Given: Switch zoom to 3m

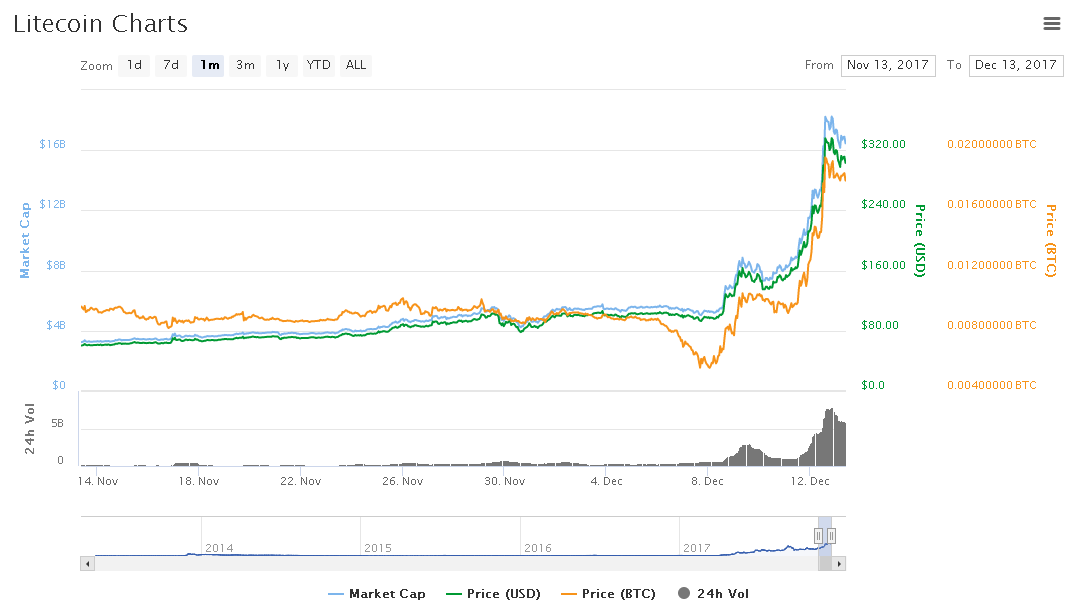Looking at the screenshot, I should pos(245,65).
